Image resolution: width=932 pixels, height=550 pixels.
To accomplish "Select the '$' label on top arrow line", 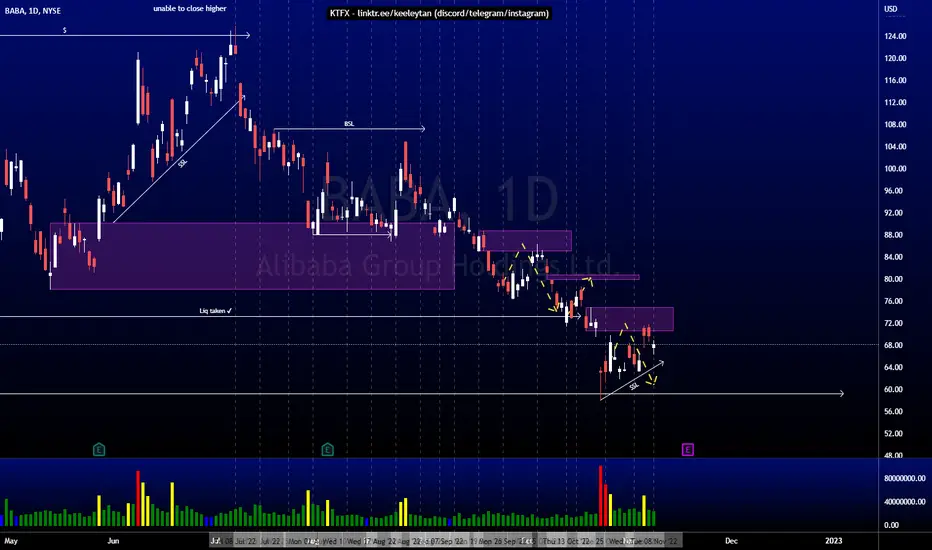I will point(65,30).
